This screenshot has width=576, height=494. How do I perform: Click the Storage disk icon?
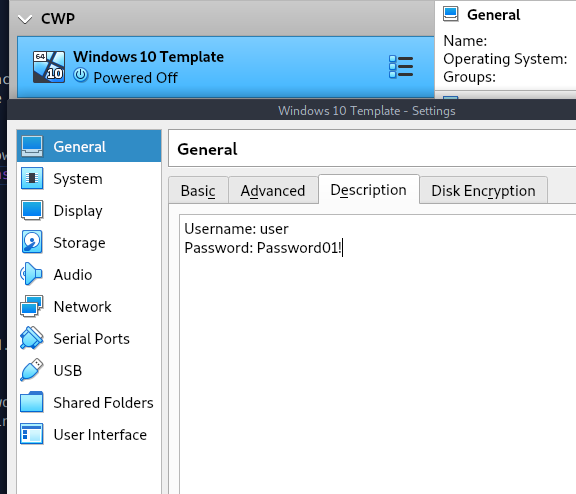32,242
